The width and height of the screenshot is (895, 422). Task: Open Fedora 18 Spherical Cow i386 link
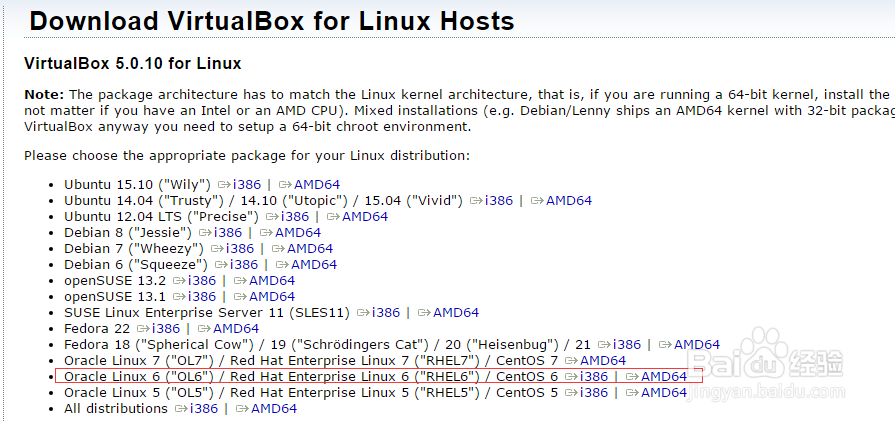pyautogui.click(x=627, y=344)
